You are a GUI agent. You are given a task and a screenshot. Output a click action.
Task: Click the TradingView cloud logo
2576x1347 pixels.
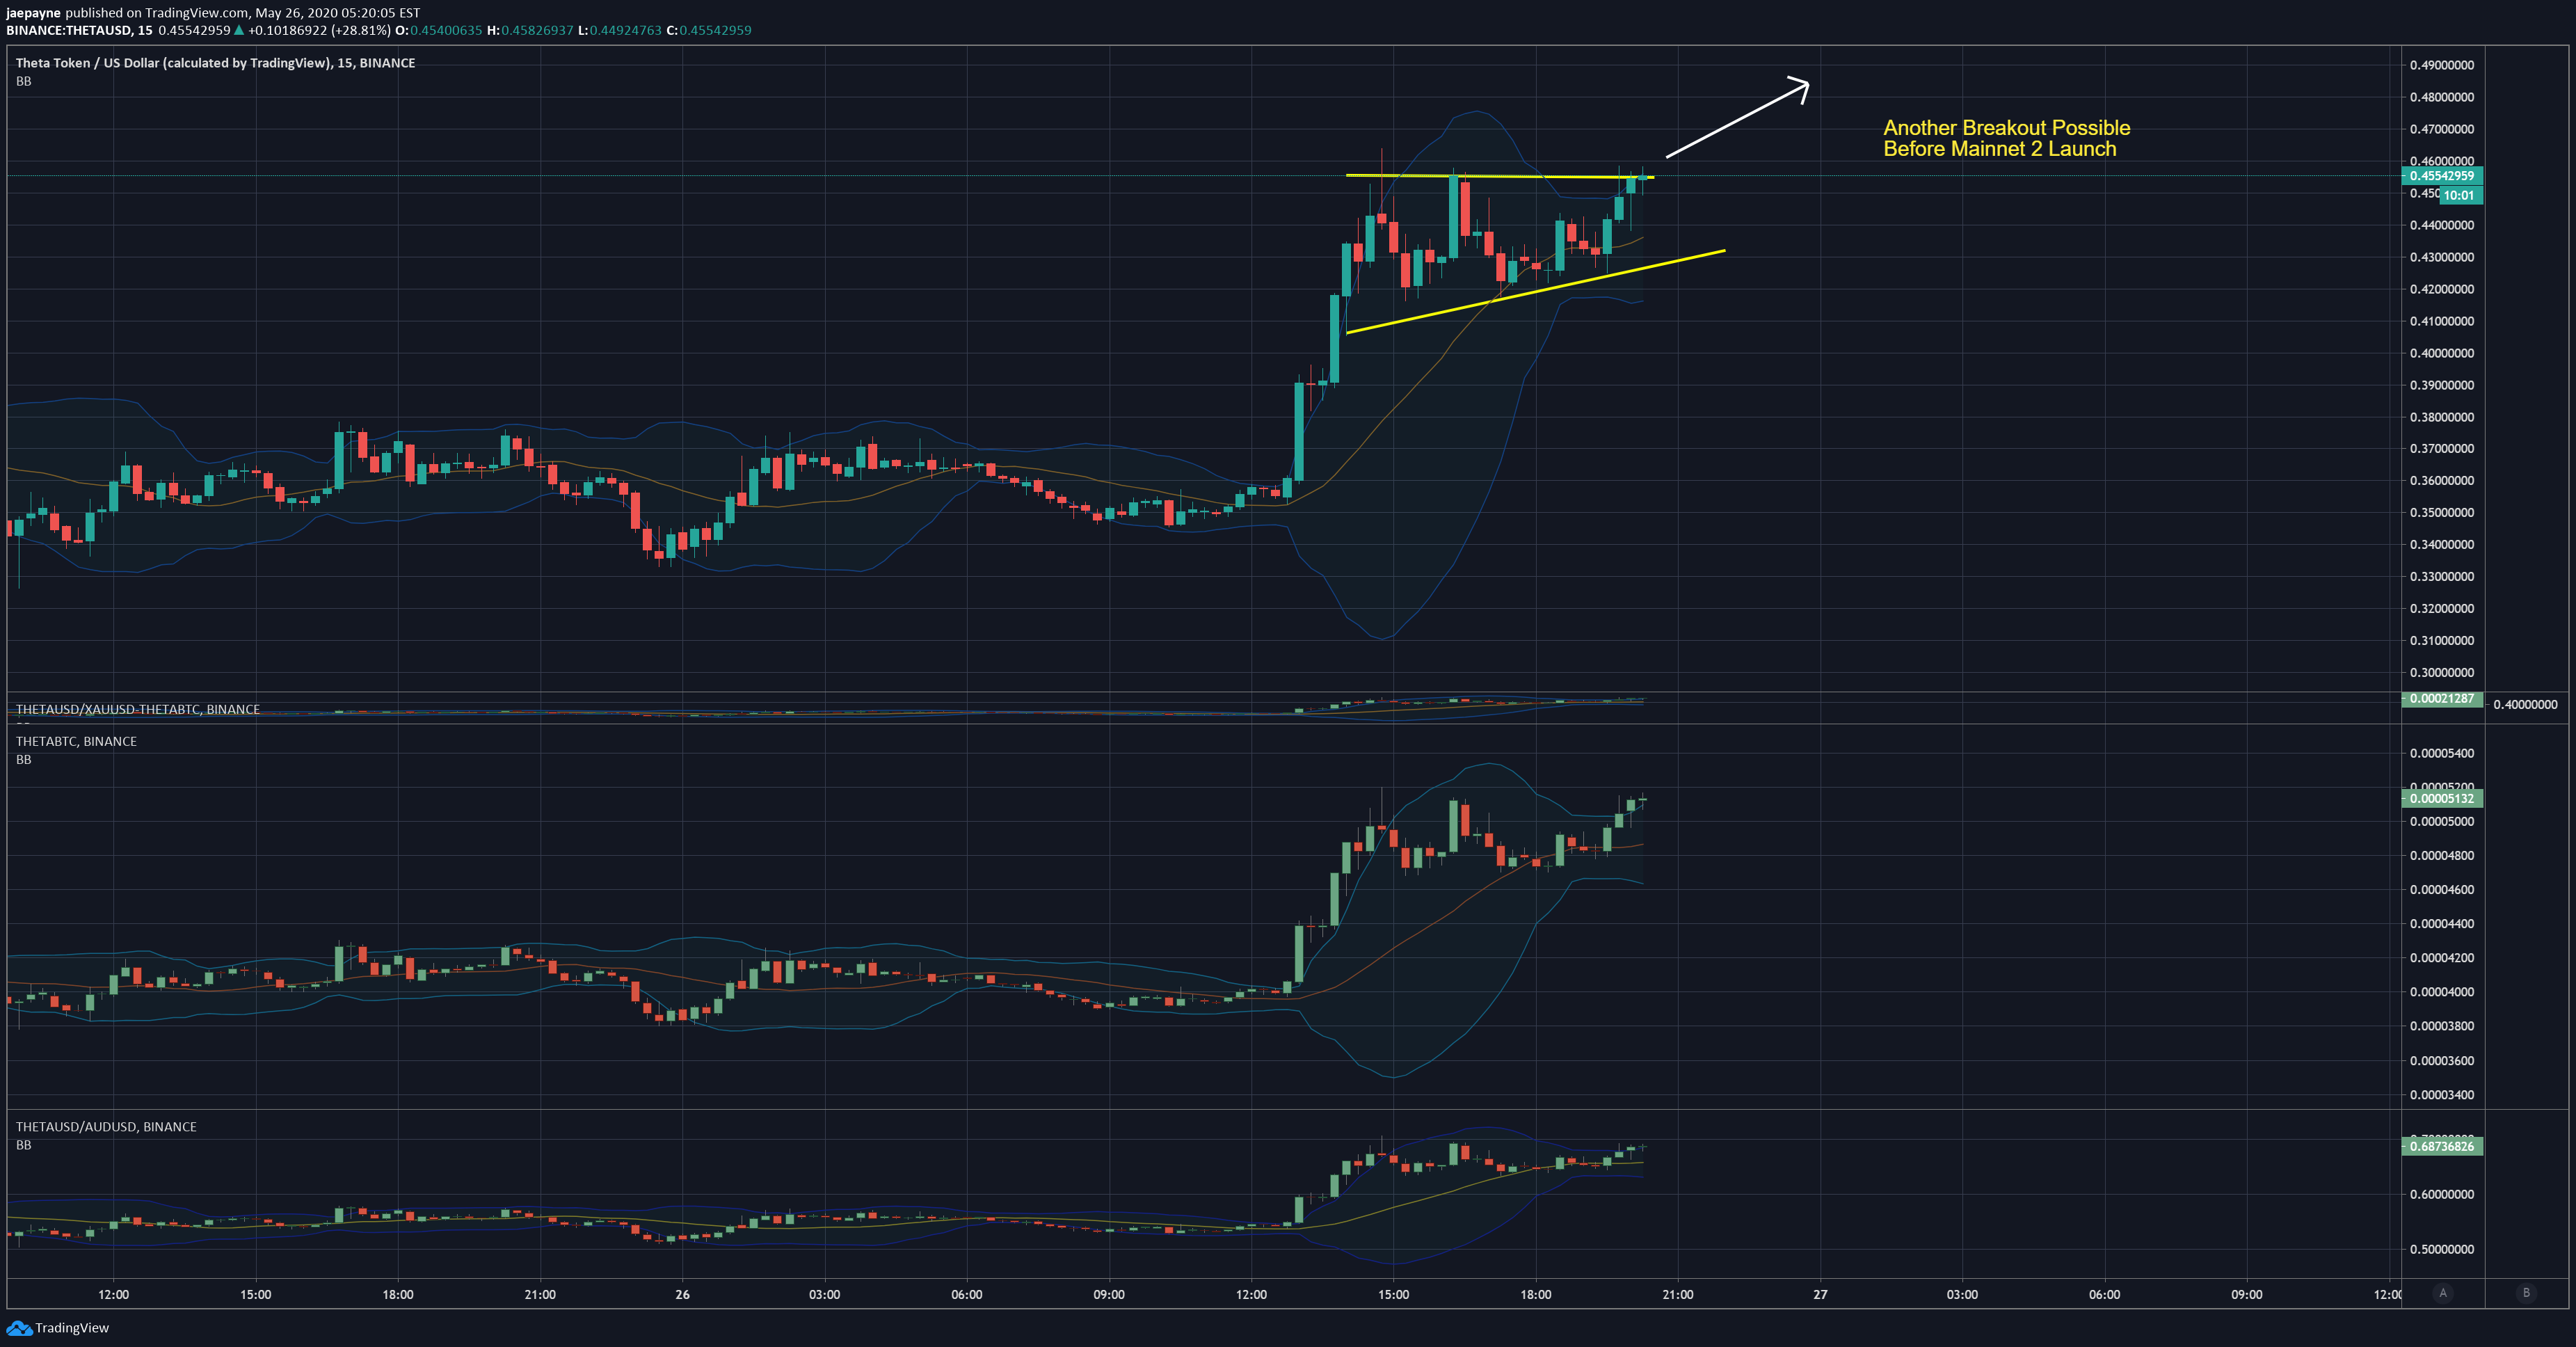coord(19,1327)
